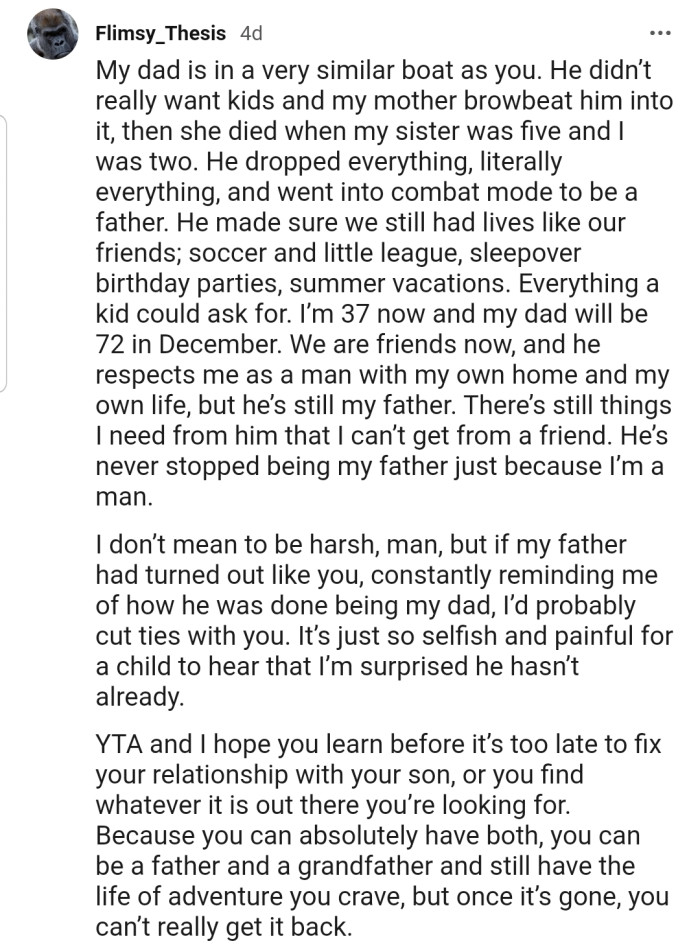The height and width of the screenshot is (952, 700).
Task: Open the Flimsy_Thesis user profile
Action: (x=161, y=33)
